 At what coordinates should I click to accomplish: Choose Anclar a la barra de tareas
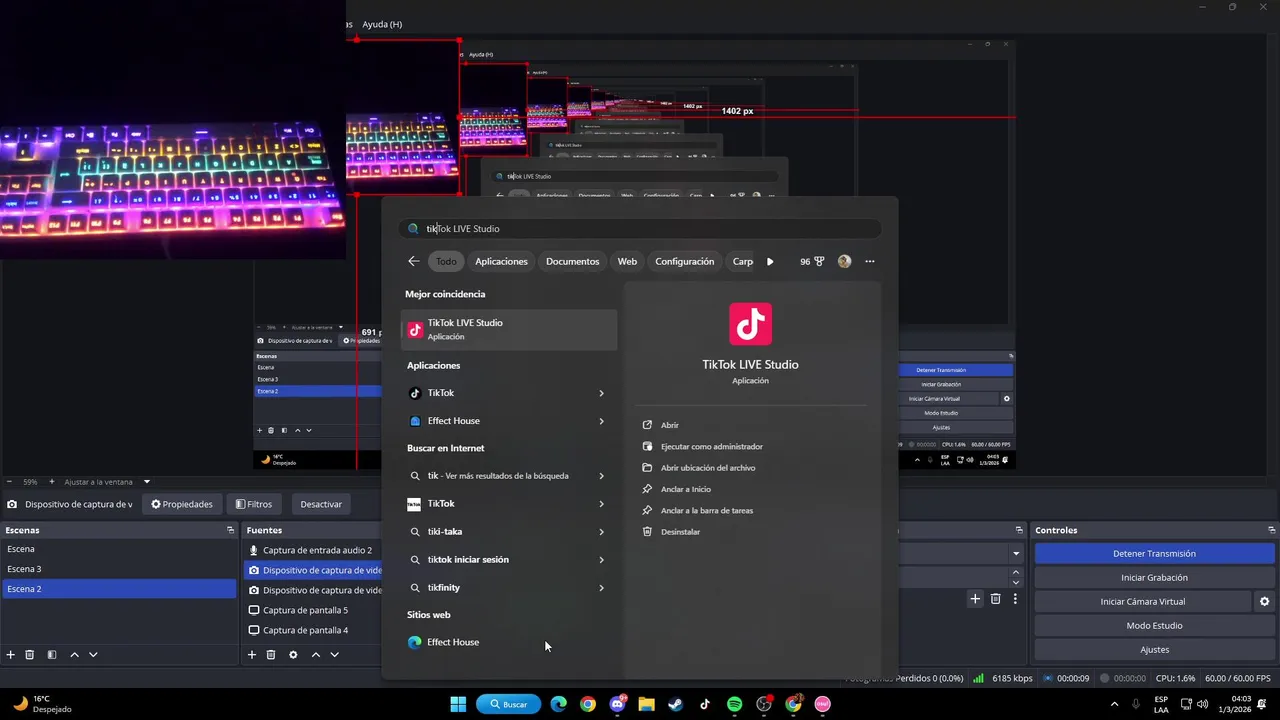click(x=706, y=511)
